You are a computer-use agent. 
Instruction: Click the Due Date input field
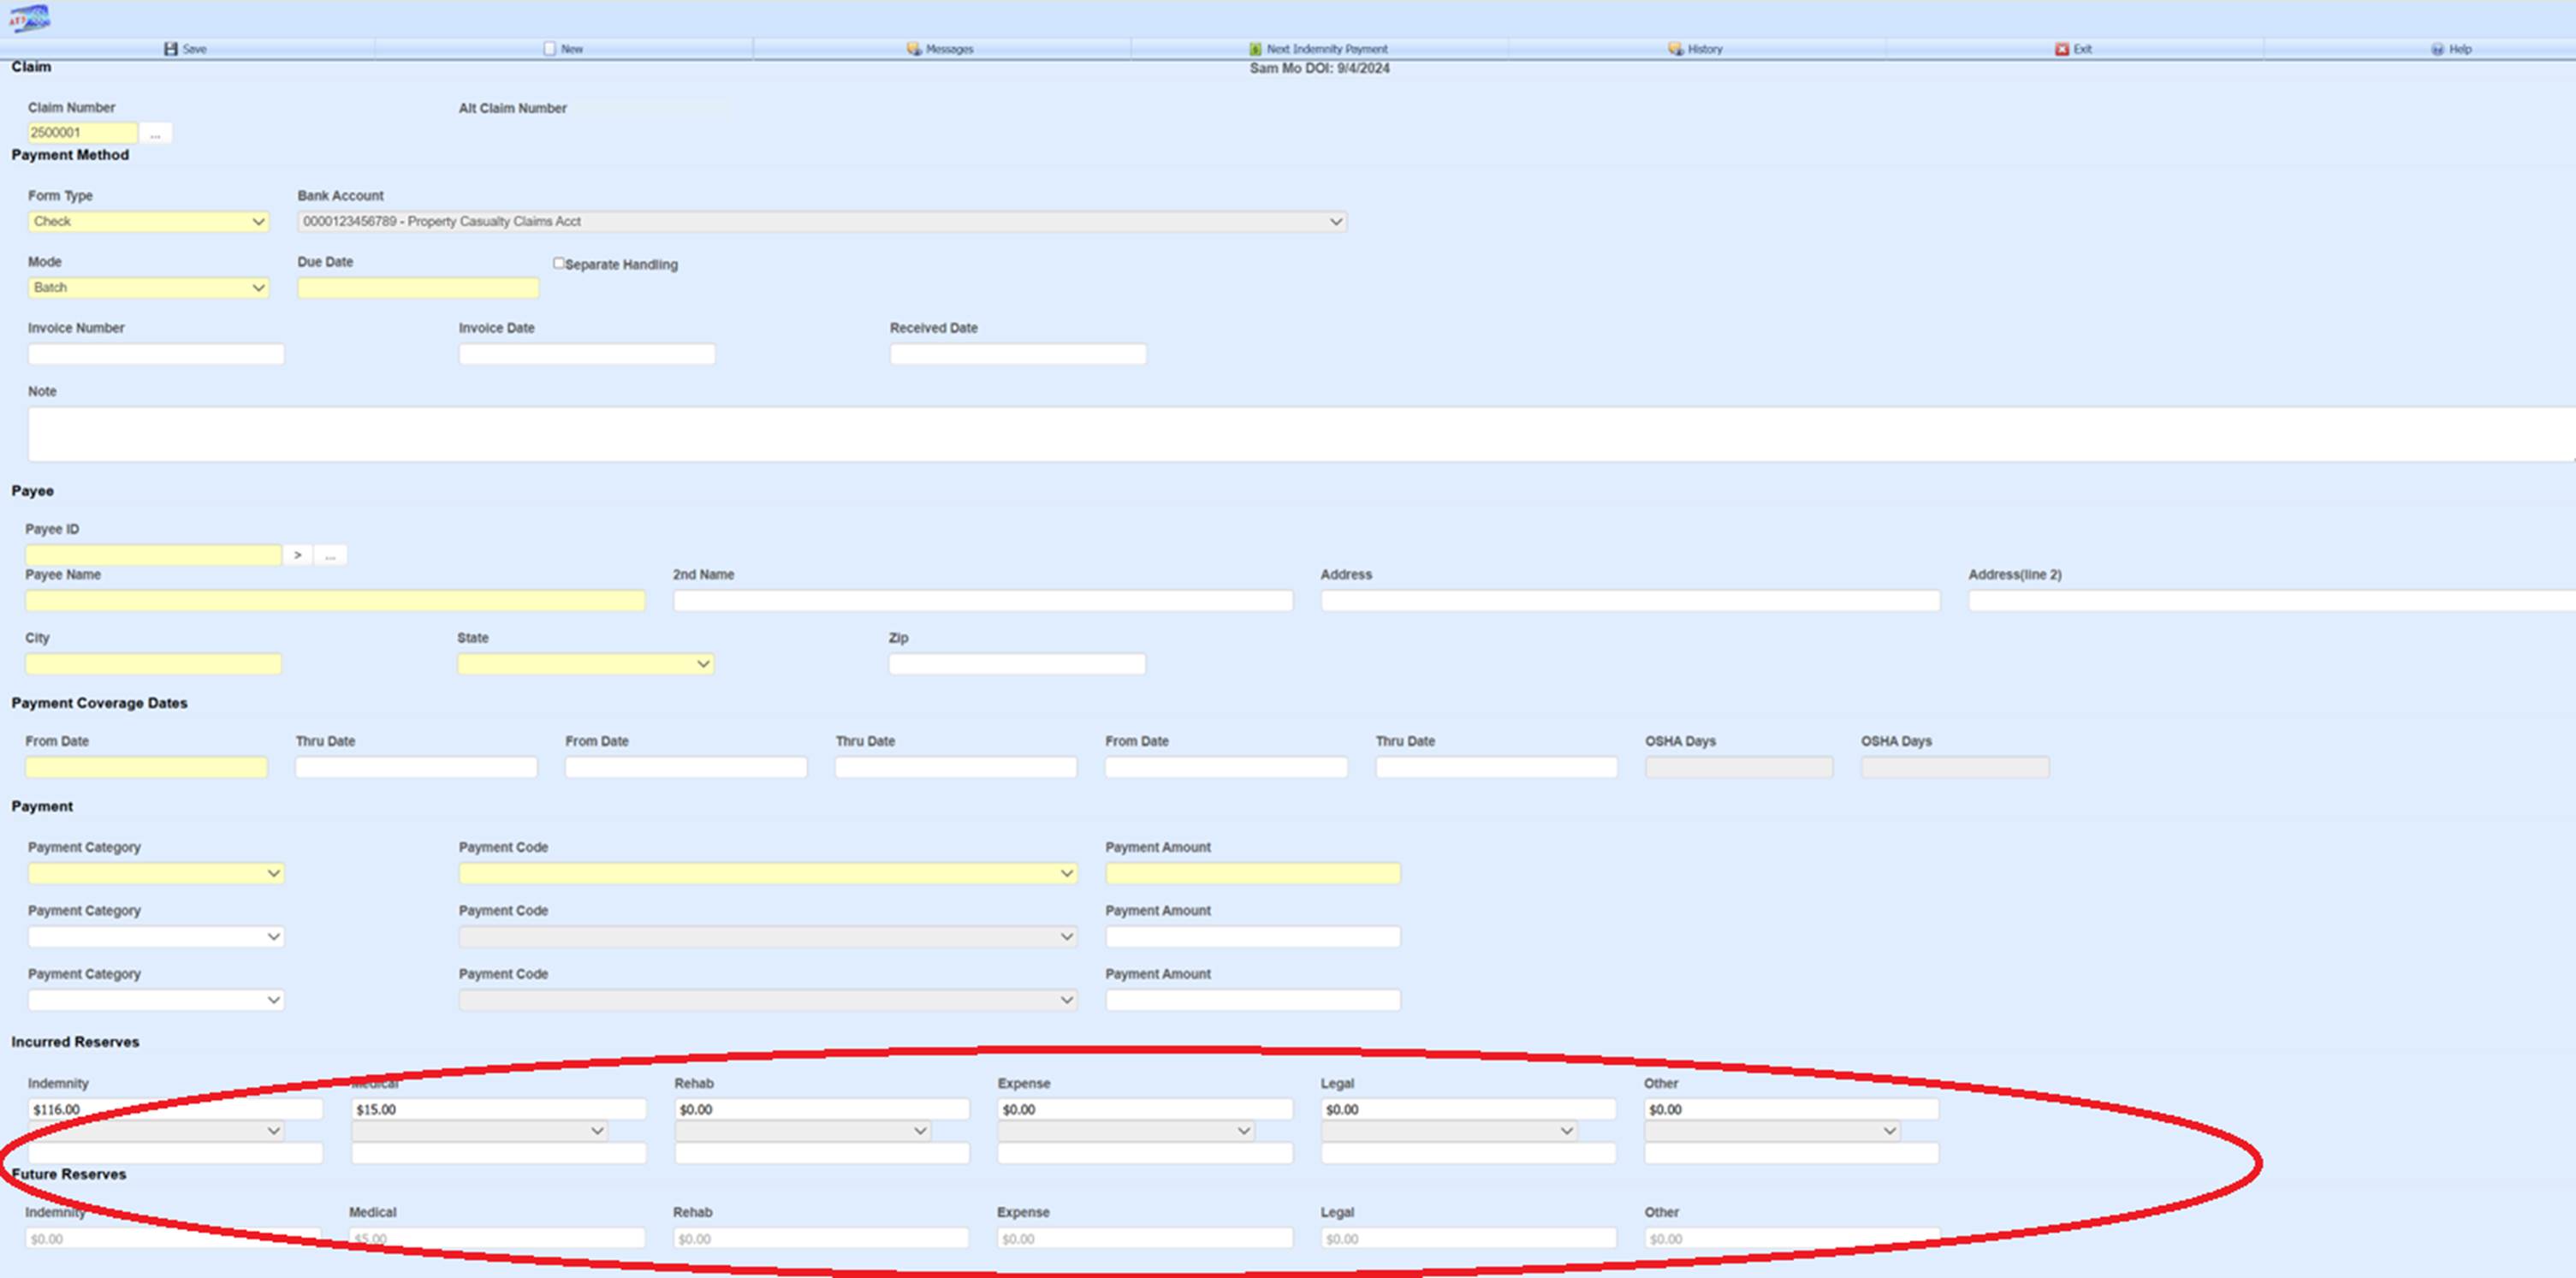click(x=418, y=288)
